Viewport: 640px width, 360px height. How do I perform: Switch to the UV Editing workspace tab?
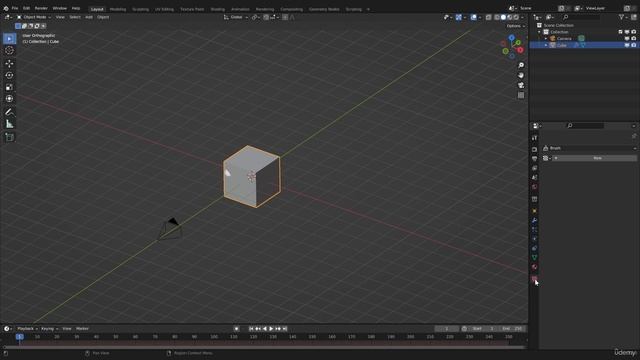click(x=164, y=9)
